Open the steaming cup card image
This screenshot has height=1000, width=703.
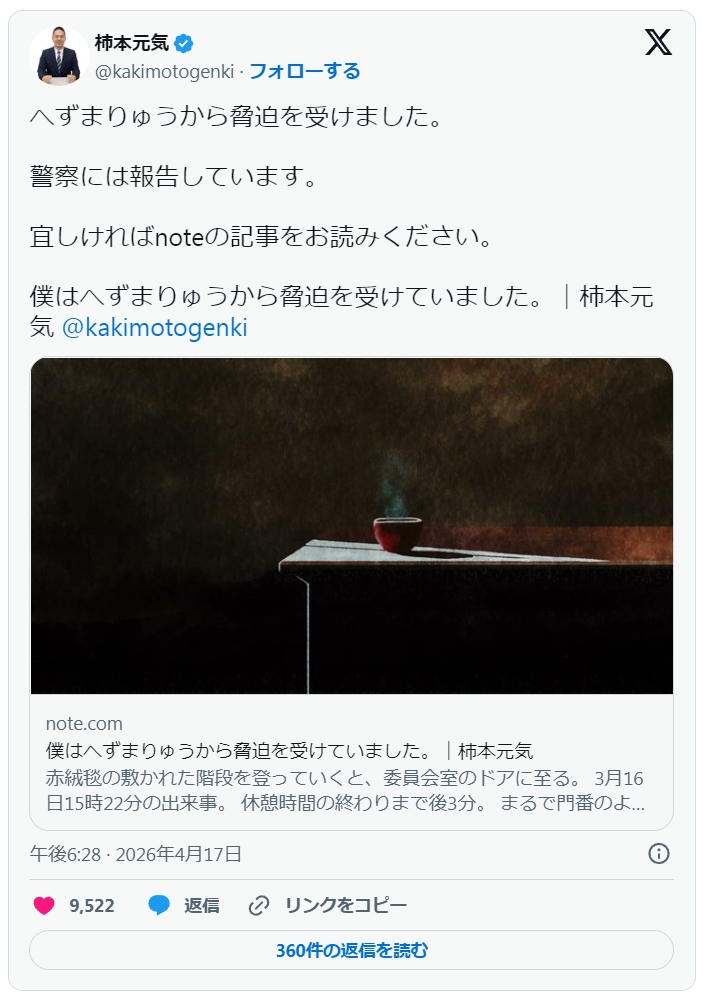point(352,526)
